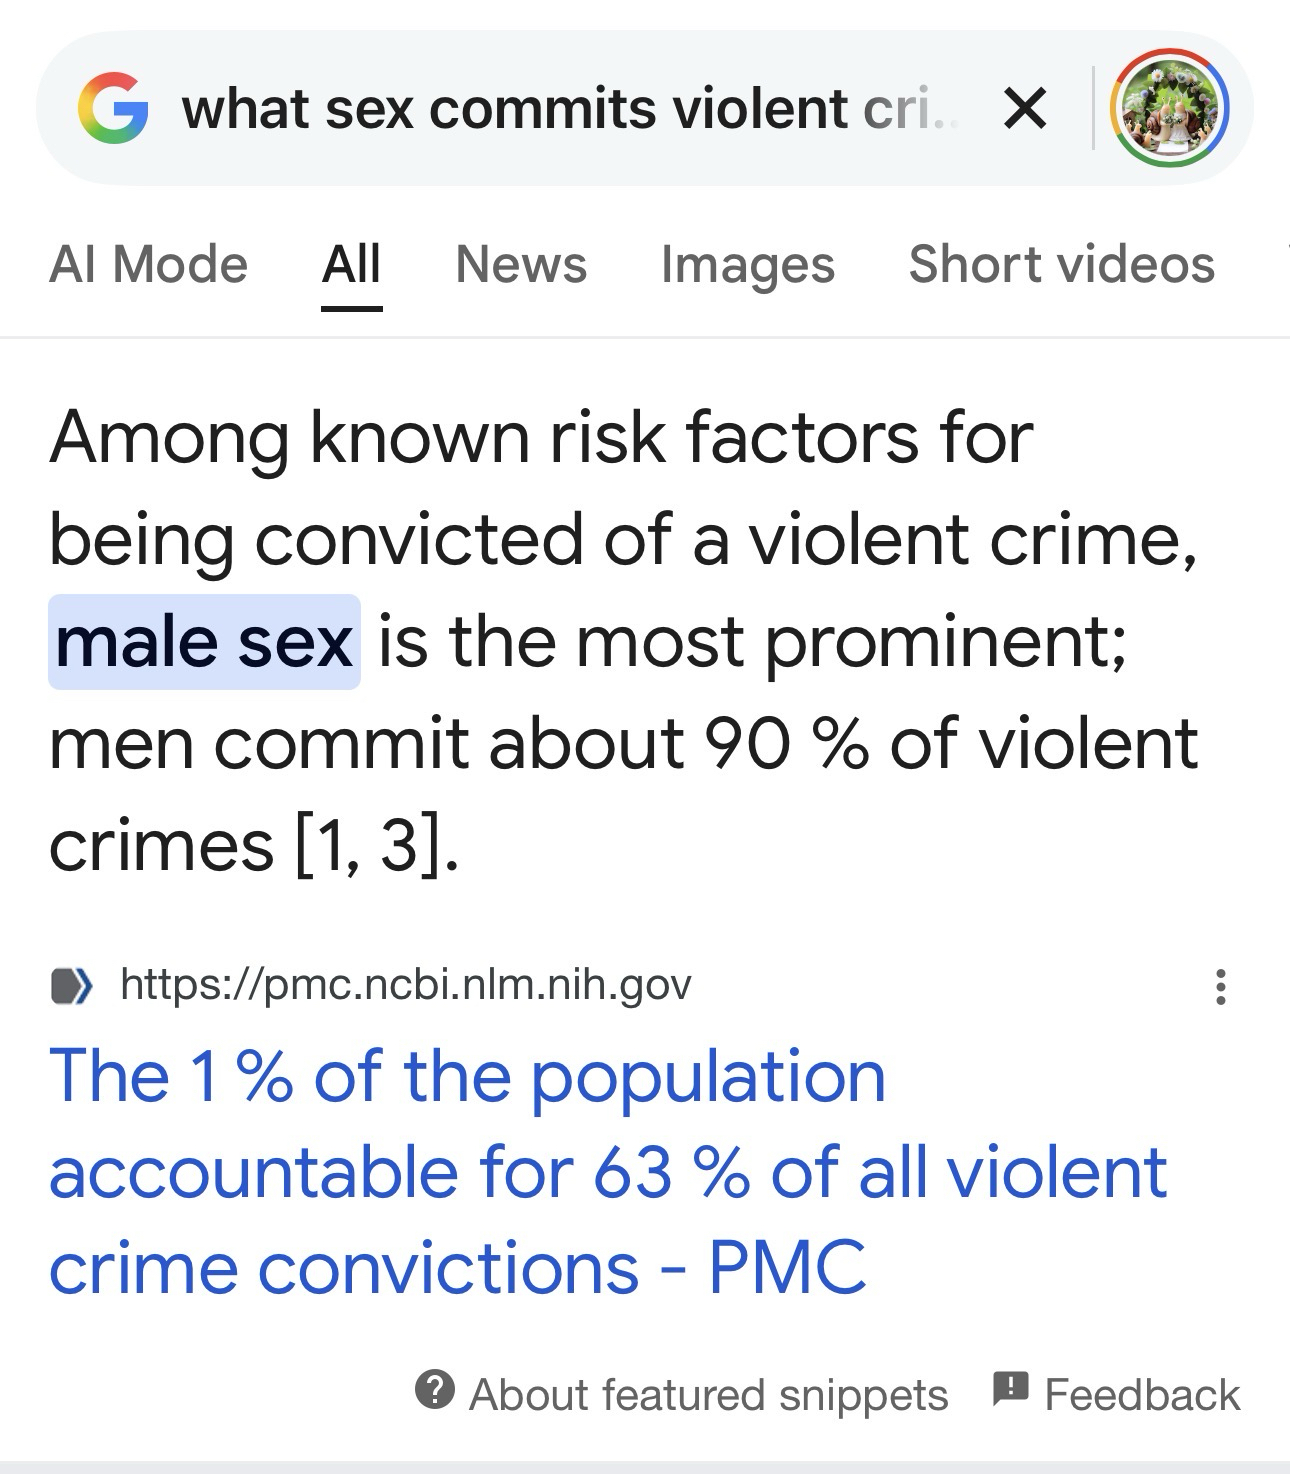The height and width of the screenshot is (1474, 1290).
Task: Open the pmc.ncbi.nlm.nih.gov URL
Action: pos(405,985)
